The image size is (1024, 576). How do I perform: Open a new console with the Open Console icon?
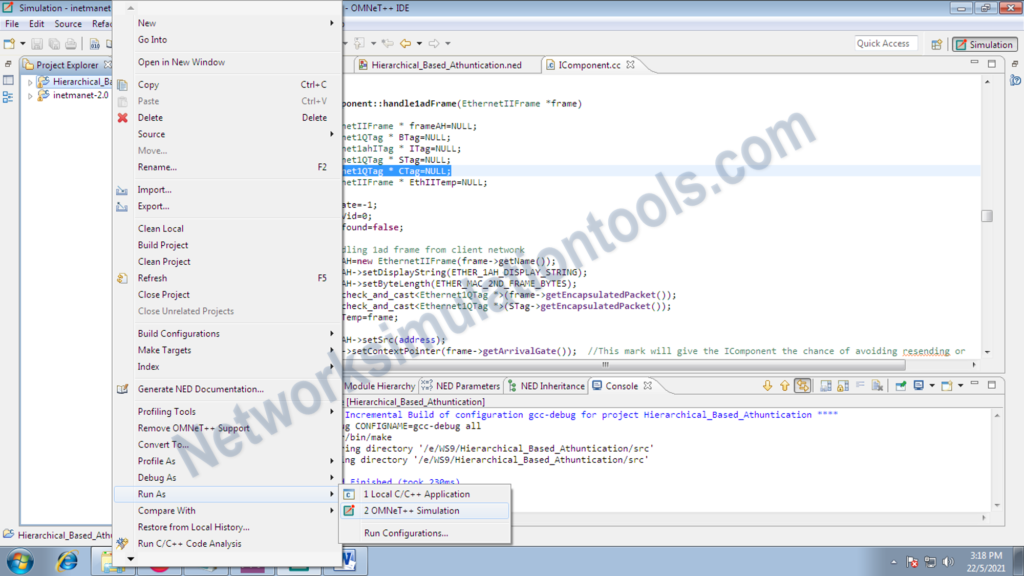[946, 385]
